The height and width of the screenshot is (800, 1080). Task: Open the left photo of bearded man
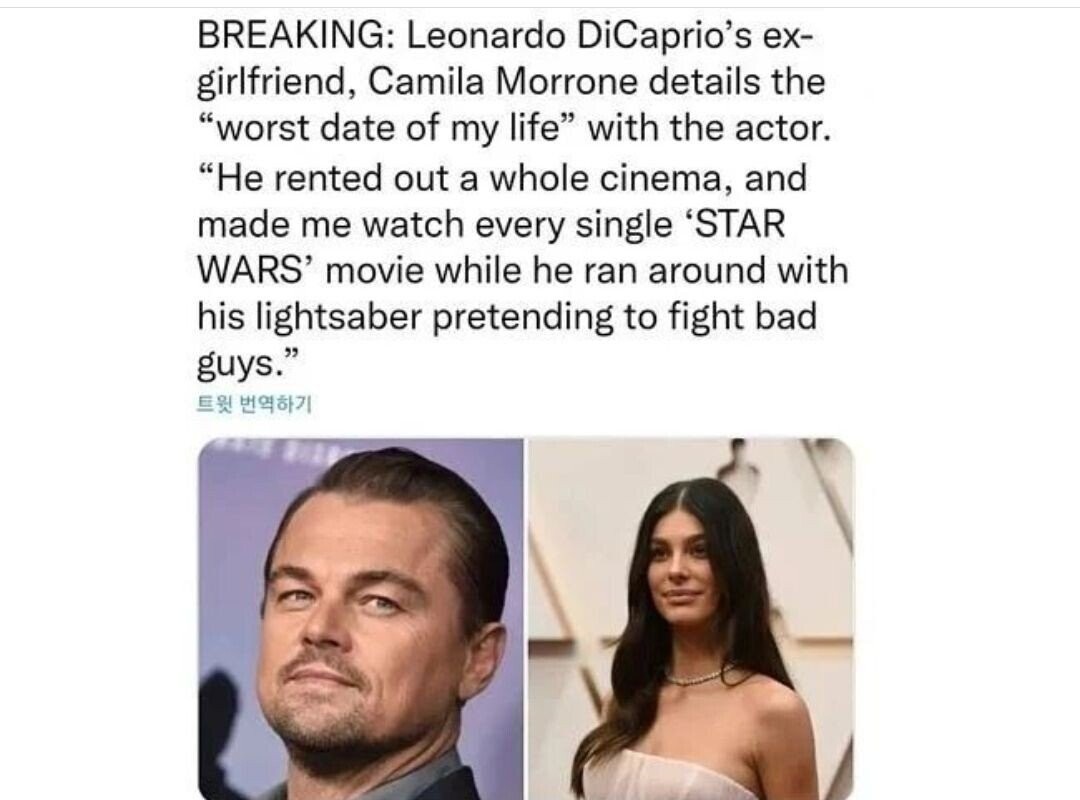361,619
